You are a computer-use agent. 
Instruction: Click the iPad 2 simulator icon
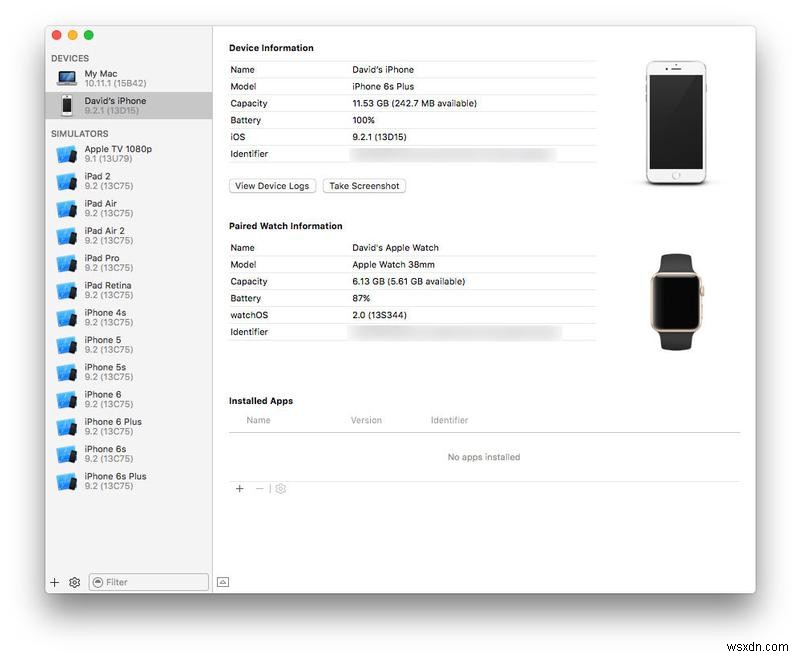click(x=67, y=181)
